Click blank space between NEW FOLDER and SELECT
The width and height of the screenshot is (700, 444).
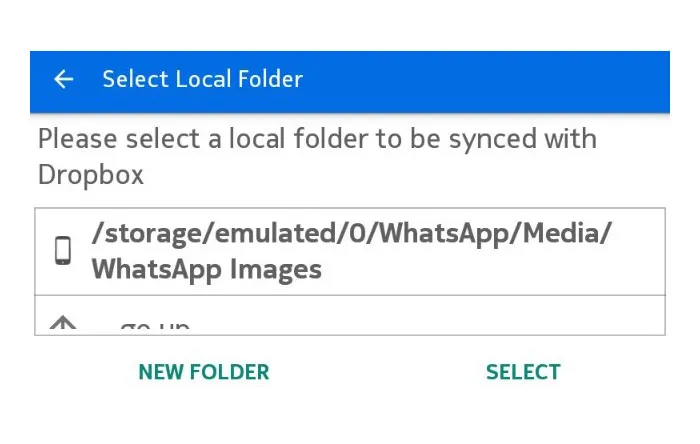[x=378, y=372]
